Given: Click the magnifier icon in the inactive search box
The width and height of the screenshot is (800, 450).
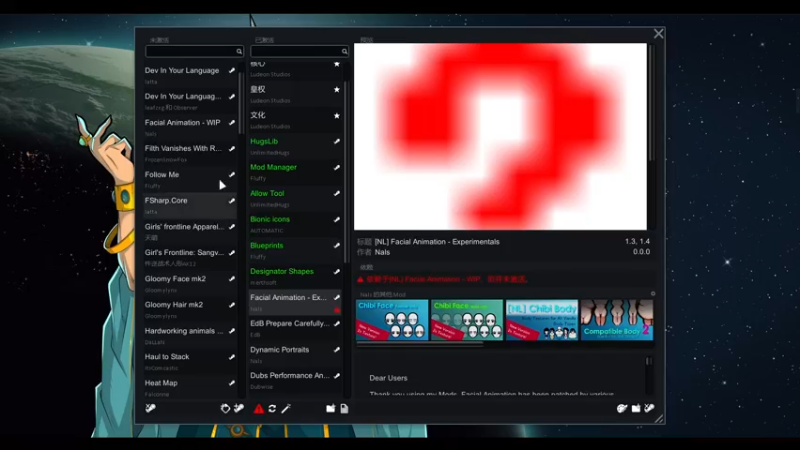Looking at the screenshot, I should 239,51.
